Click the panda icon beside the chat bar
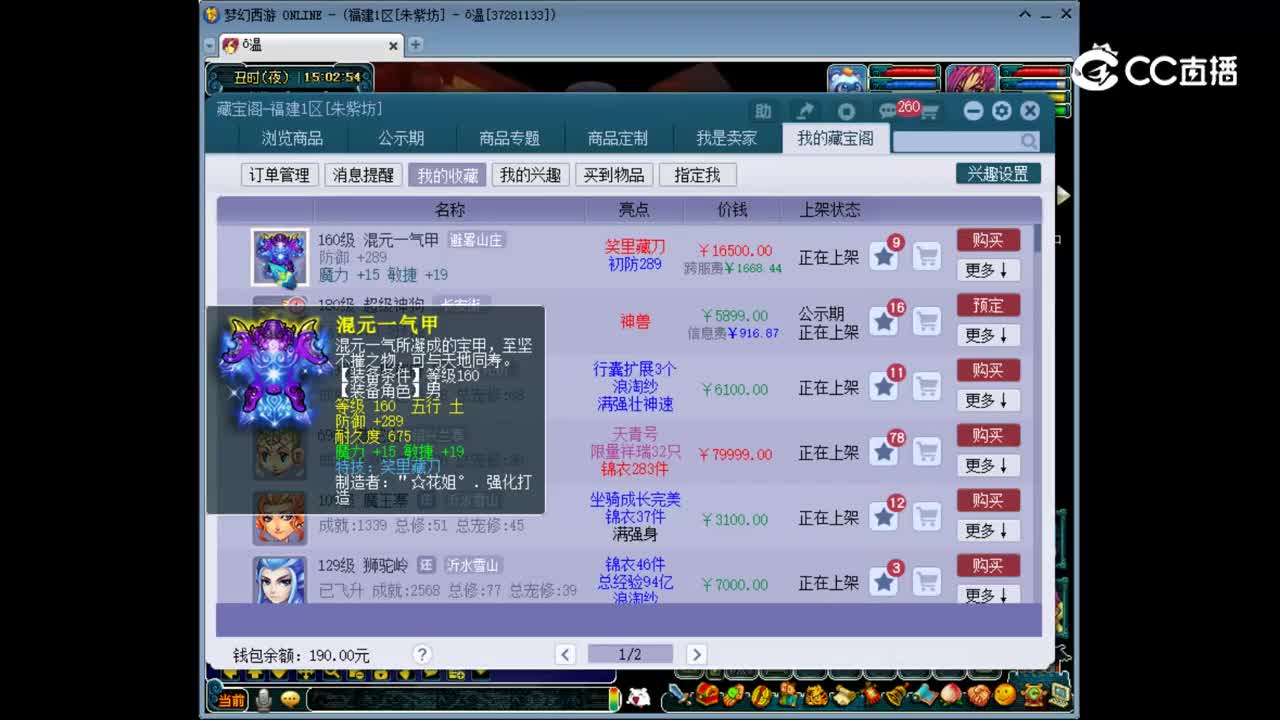This screenshot has height=720, width=1280. point(638,697)
